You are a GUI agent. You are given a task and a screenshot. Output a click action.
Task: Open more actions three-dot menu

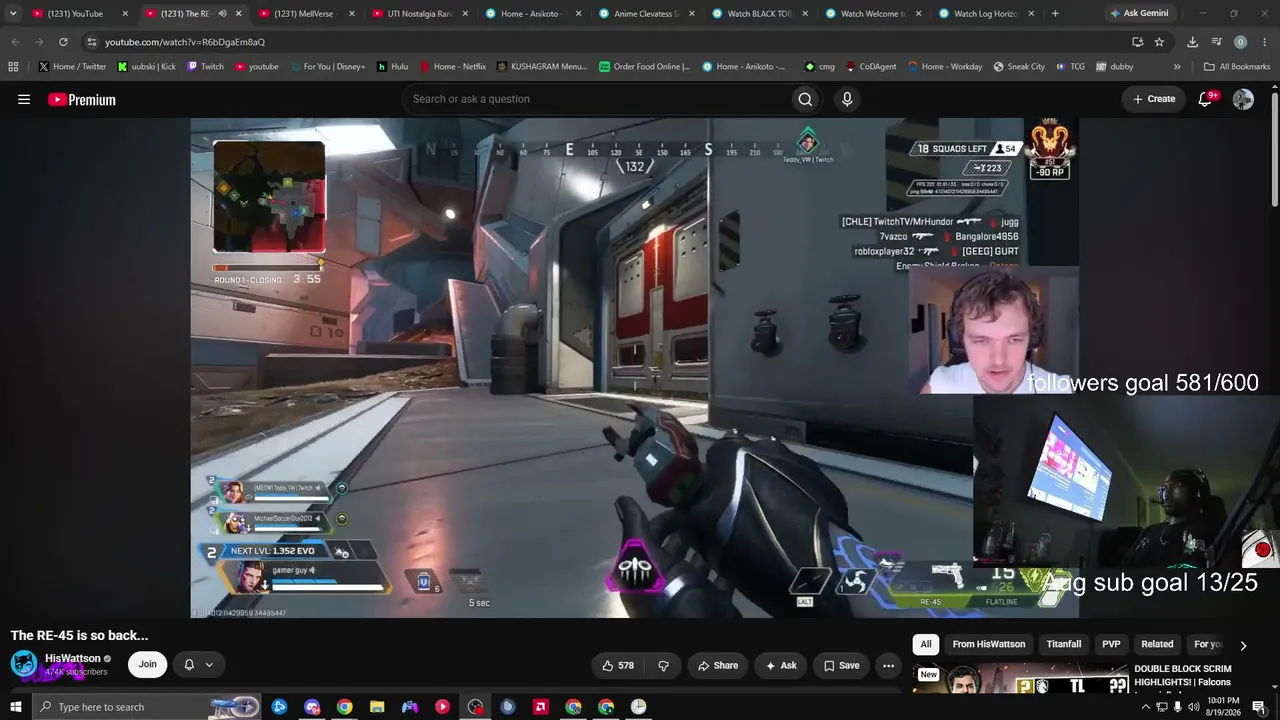click(888, 665)
